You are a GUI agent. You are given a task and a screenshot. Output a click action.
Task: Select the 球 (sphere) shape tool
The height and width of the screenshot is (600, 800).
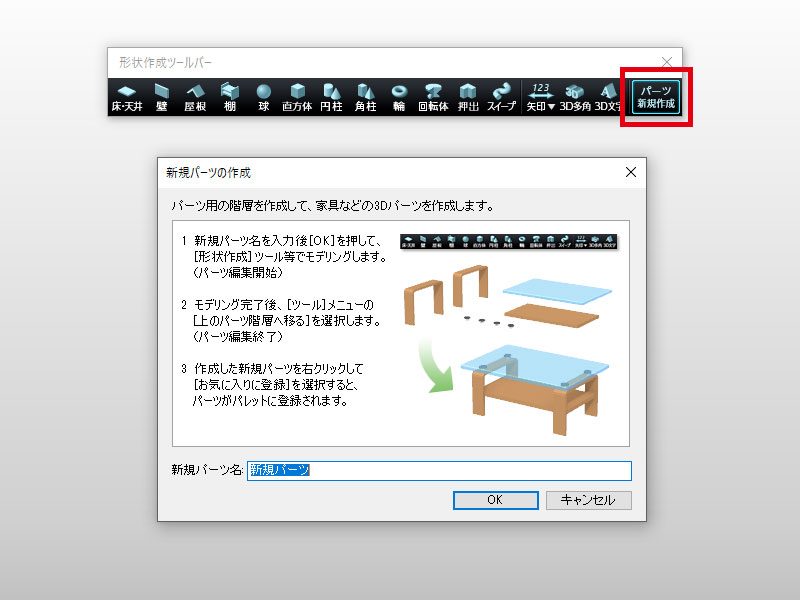coord(262,97)
